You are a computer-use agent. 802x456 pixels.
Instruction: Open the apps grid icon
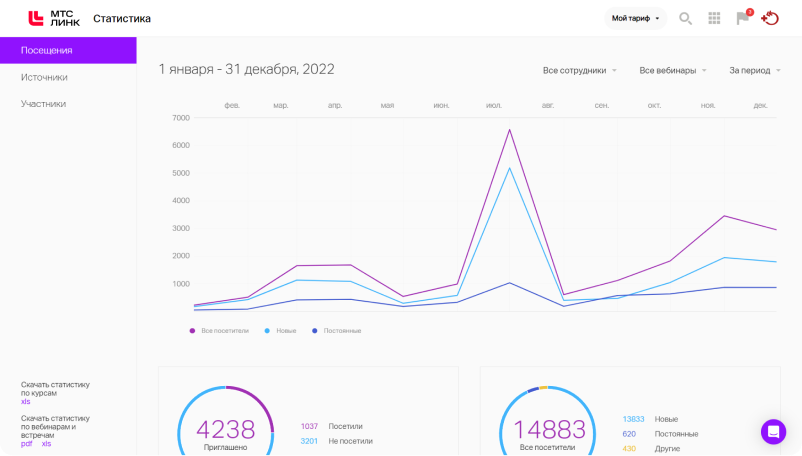714,18
